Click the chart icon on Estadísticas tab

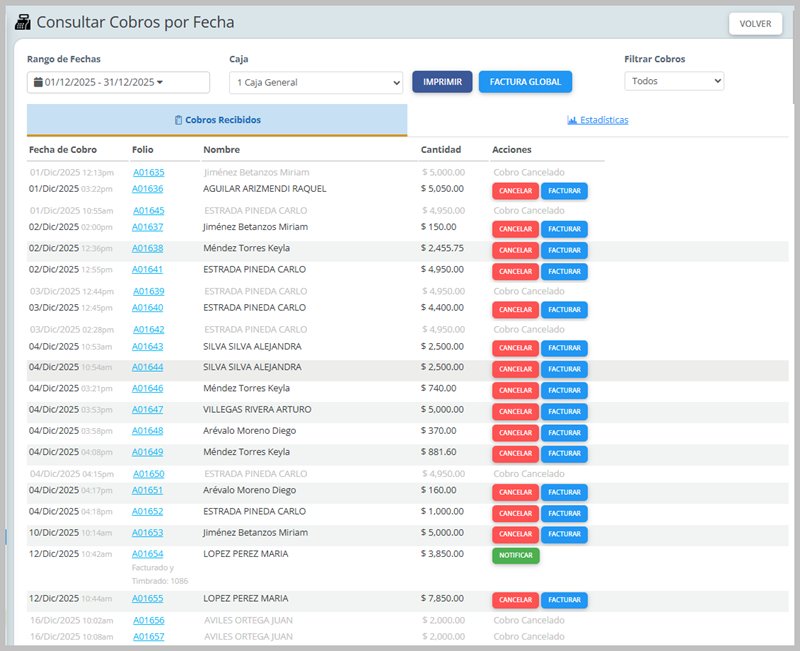point(572,120)
